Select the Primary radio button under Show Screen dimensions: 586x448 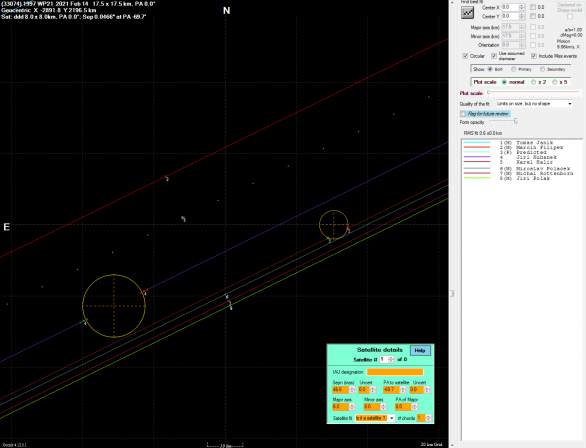click(513, 69)
